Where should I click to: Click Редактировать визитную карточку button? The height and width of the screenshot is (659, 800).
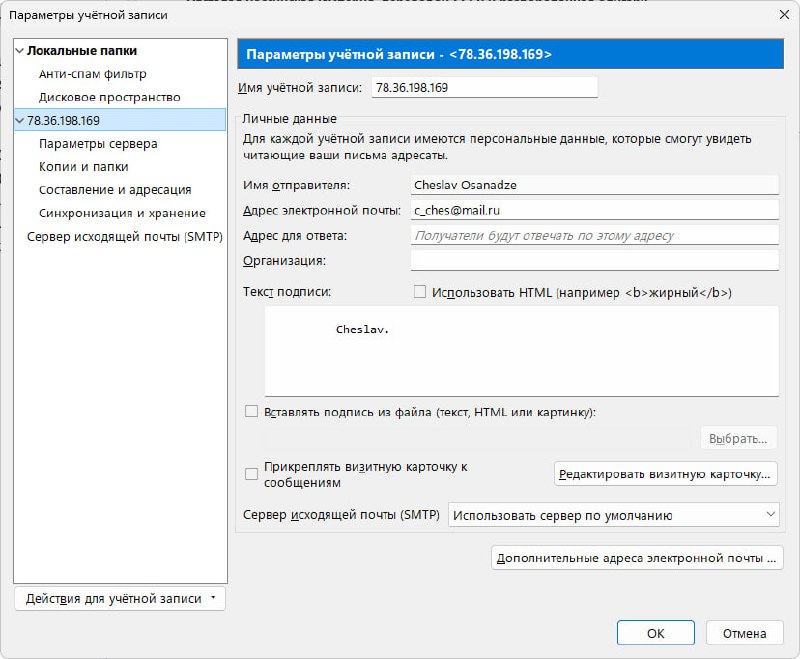point(665,473)
